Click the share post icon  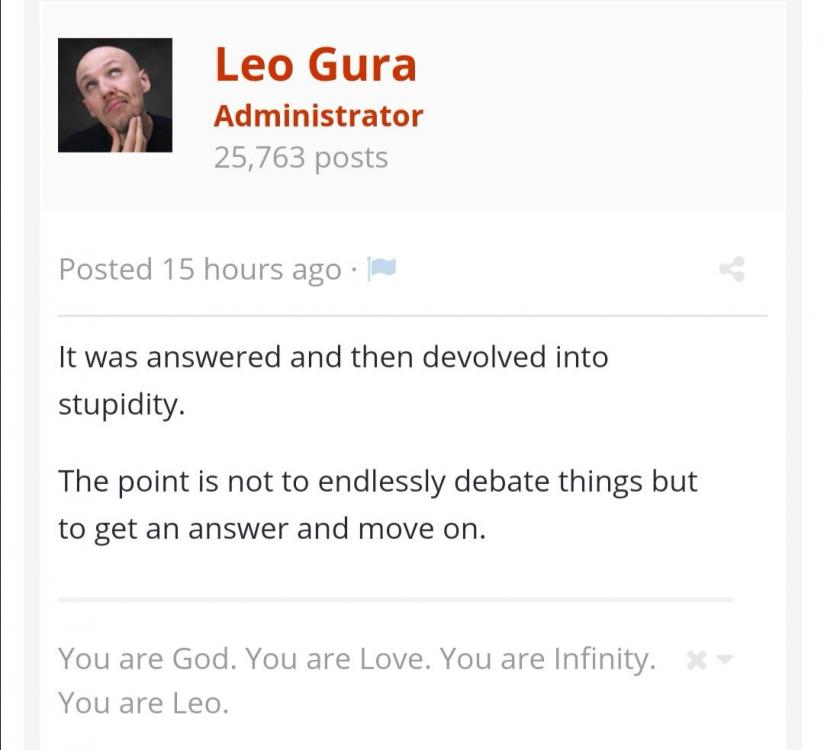click(732, 268)
